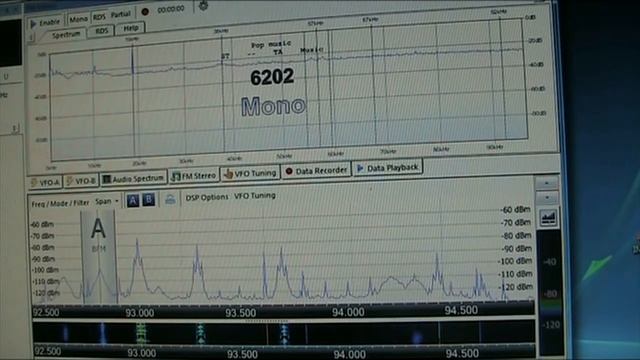
Task: Click the upper arrow button above the spectrum meter
Action: (547, 183)
